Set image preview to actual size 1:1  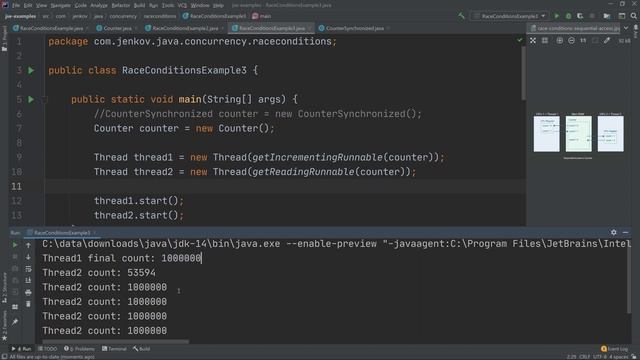pyautogui.click(x=583, y=40)
